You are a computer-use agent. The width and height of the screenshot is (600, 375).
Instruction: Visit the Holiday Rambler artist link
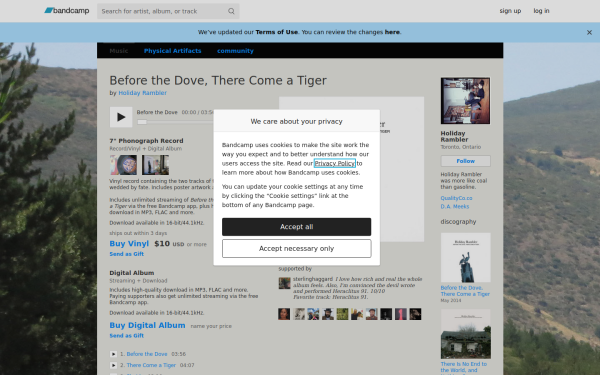coord(142,93)
